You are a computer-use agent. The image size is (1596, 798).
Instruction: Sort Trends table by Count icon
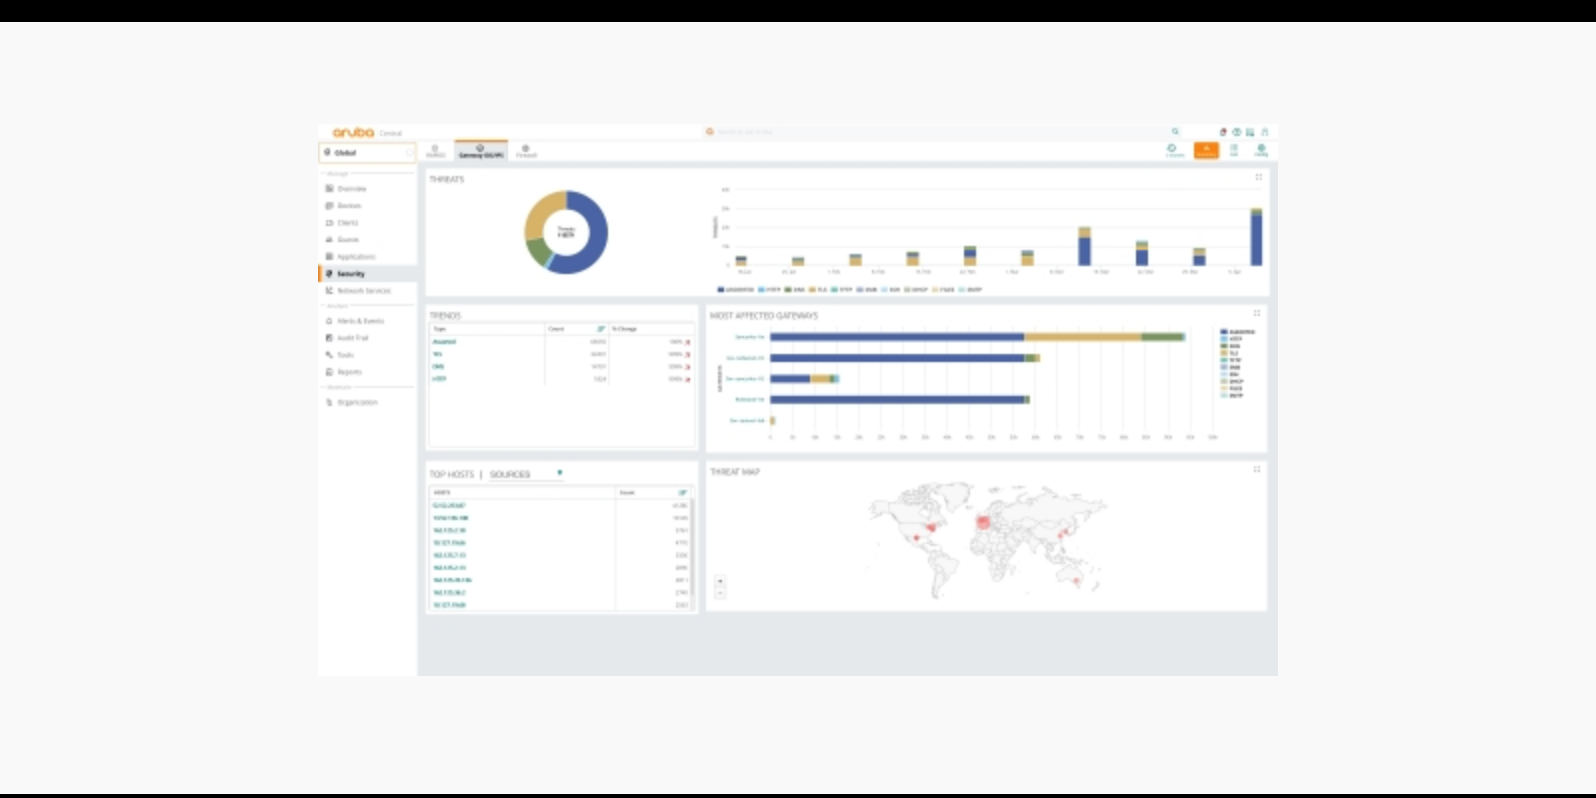(x=601, y=329)
